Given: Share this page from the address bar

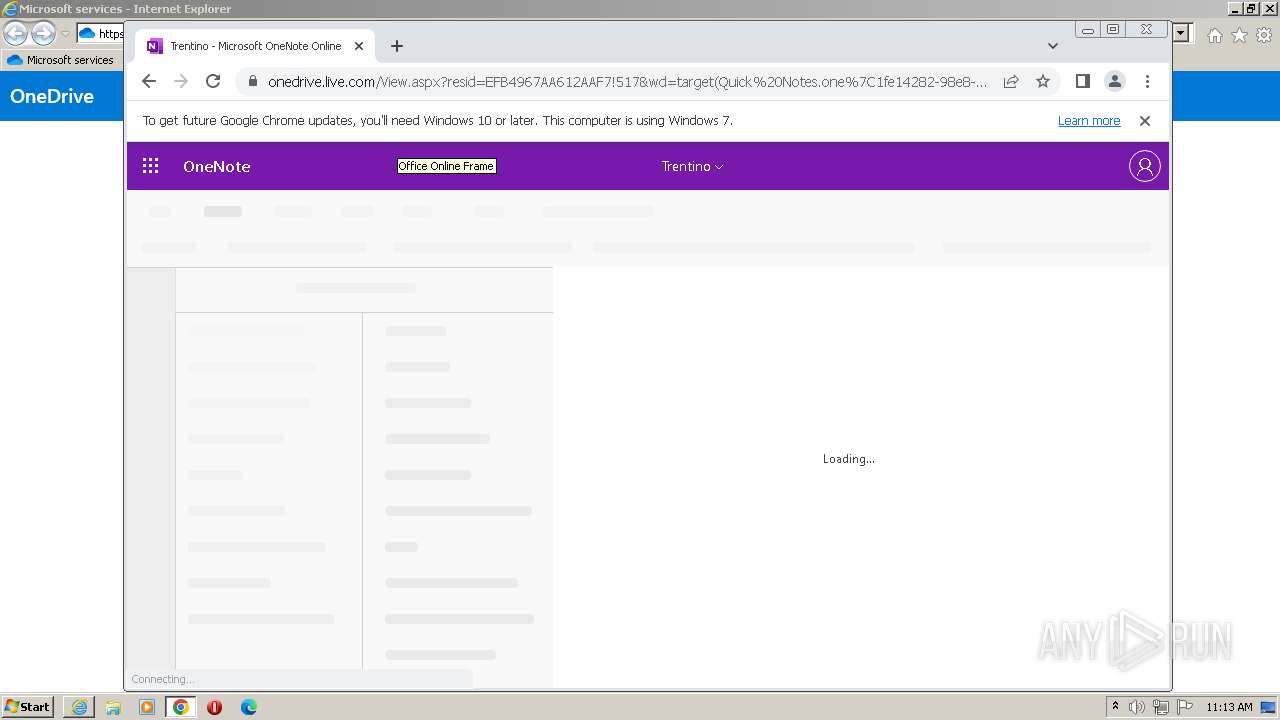Looking at the screenshot, I should pyautogui.click(x=1011, y=82).
